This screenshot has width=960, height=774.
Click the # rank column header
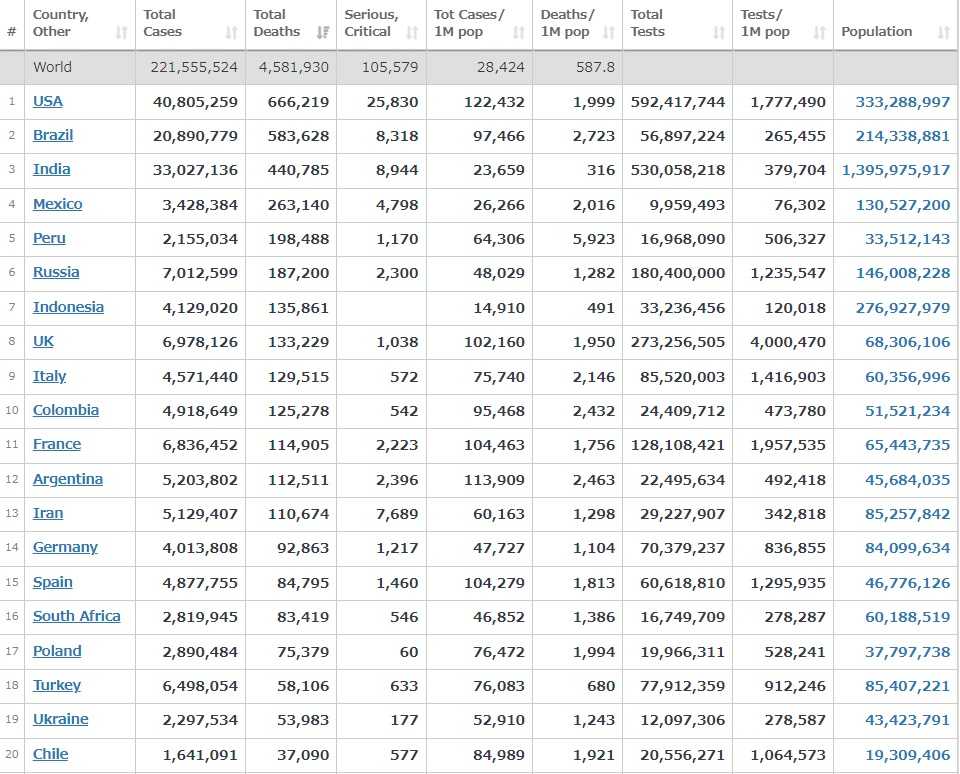[11, 32]
